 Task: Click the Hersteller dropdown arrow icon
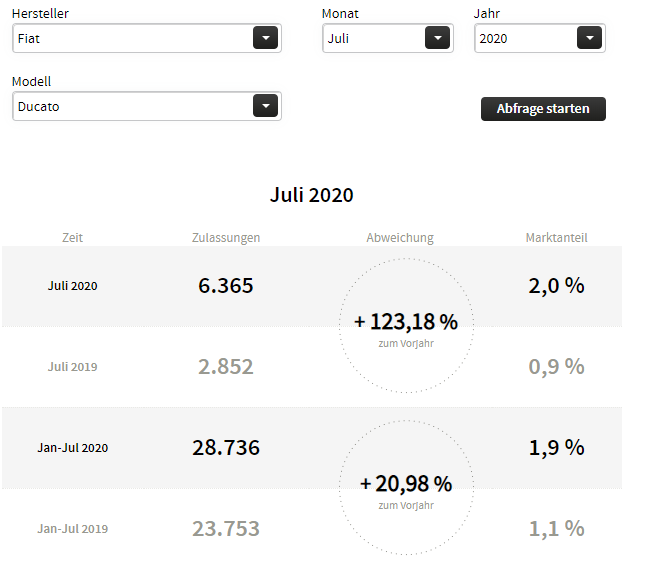(265, 38)
